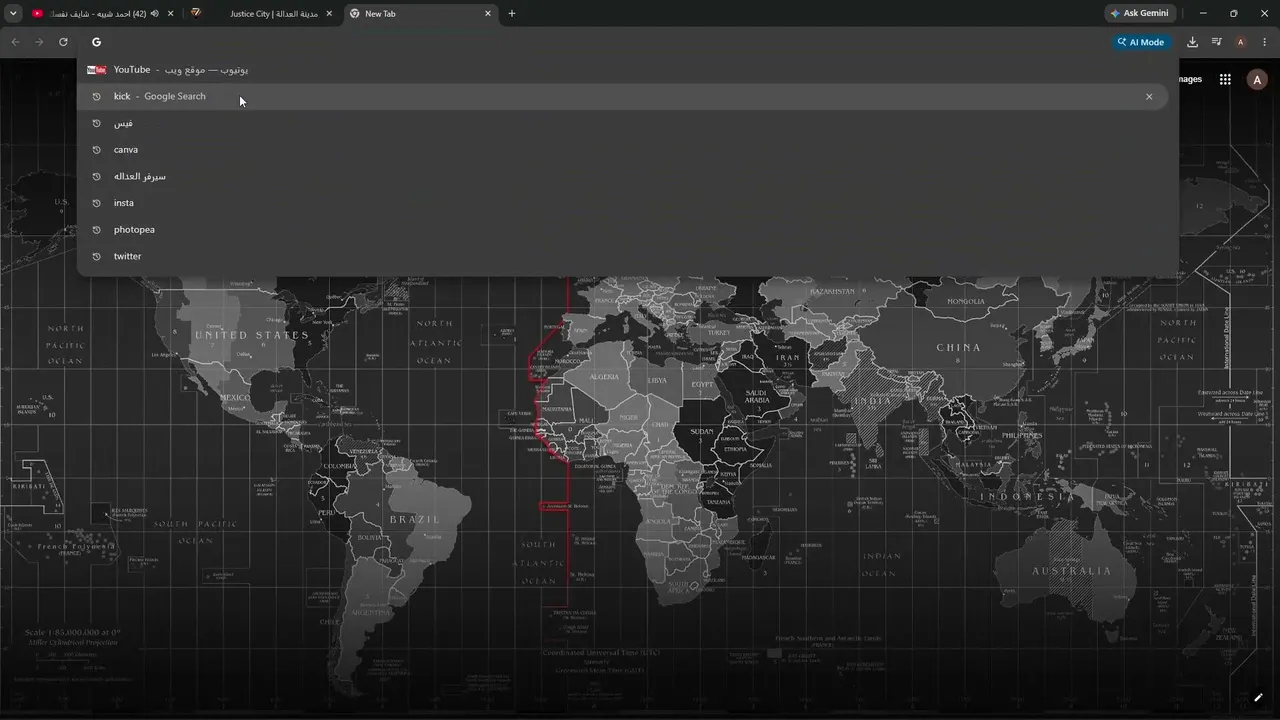Click the Google G icon in the address bar
The height and width of the screenshot is (720, 1280).
click(97, 42)
